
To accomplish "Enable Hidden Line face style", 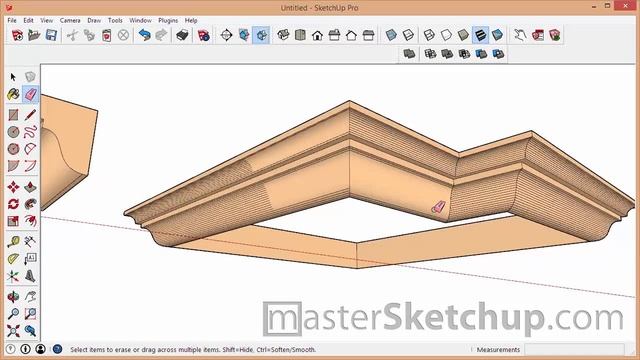I will pyautogui.click(x=446, y=35).
